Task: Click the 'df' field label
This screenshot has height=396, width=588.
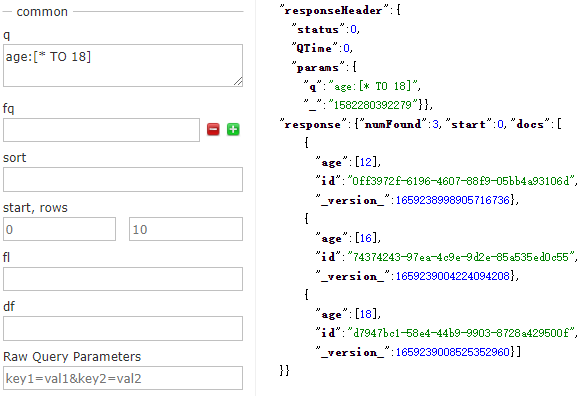Action: click(x=9, y=306)
